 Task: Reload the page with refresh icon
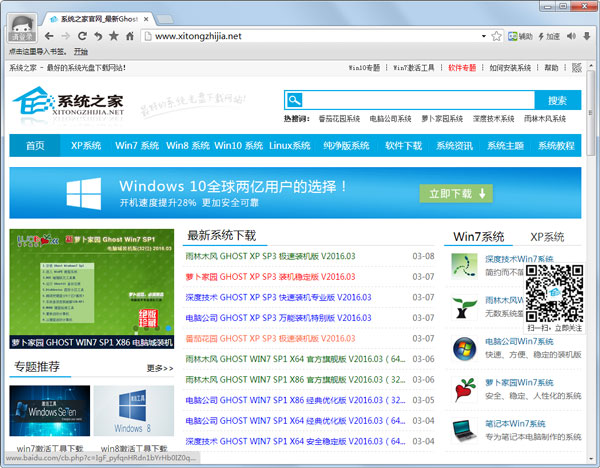82,36
